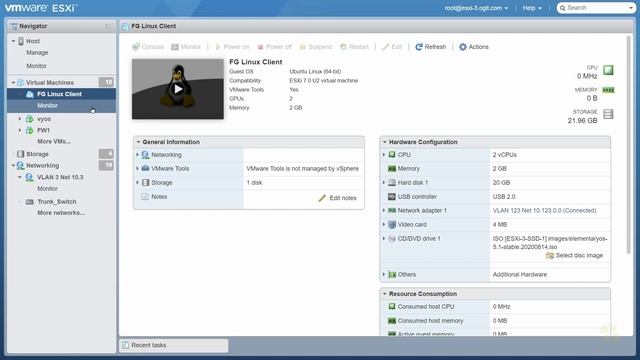
Task: Click the CPU usage summary icon
Action: pyautogui.click(x=608, y=70)
